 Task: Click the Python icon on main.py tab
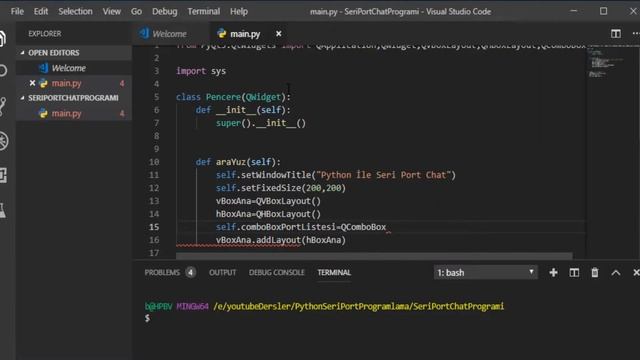(x=222, y=33)
